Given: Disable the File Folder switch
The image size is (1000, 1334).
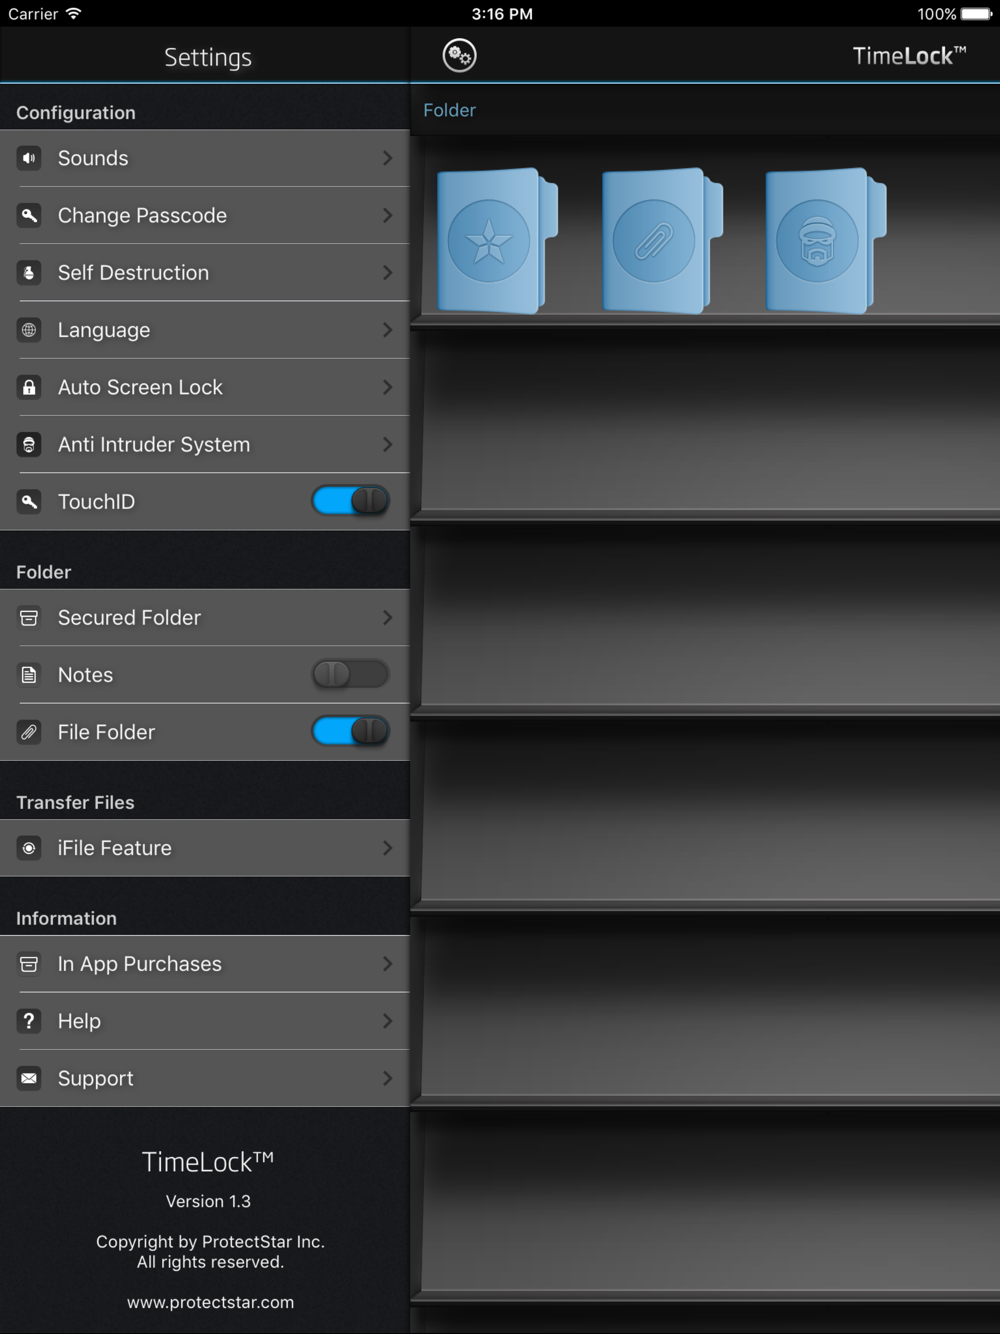Looking at the screenshot, I should (x=350, y=731).
